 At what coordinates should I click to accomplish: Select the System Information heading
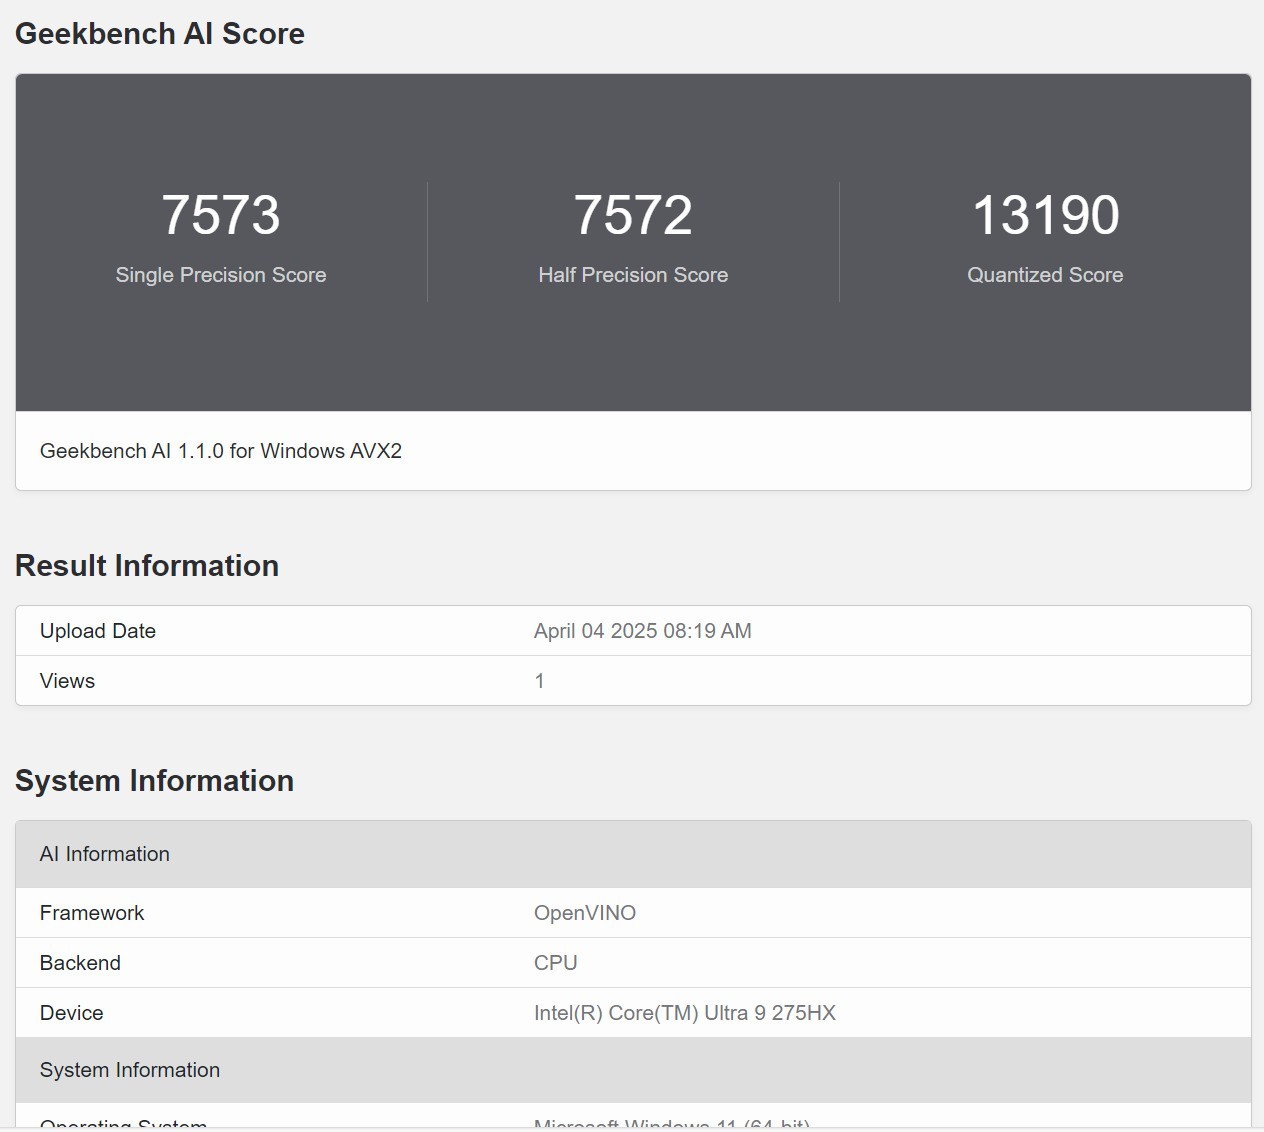coord(153,780)
